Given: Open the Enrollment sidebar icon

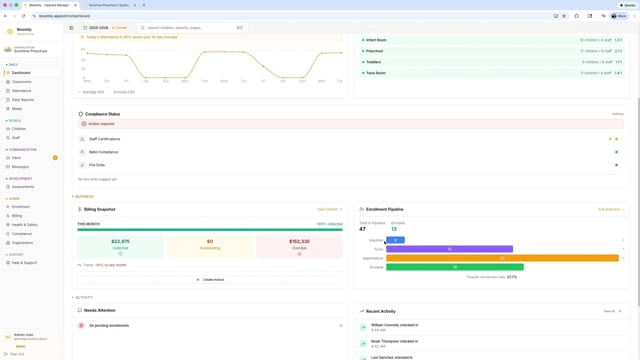Looking at the screenshot, I should [8, 207].
